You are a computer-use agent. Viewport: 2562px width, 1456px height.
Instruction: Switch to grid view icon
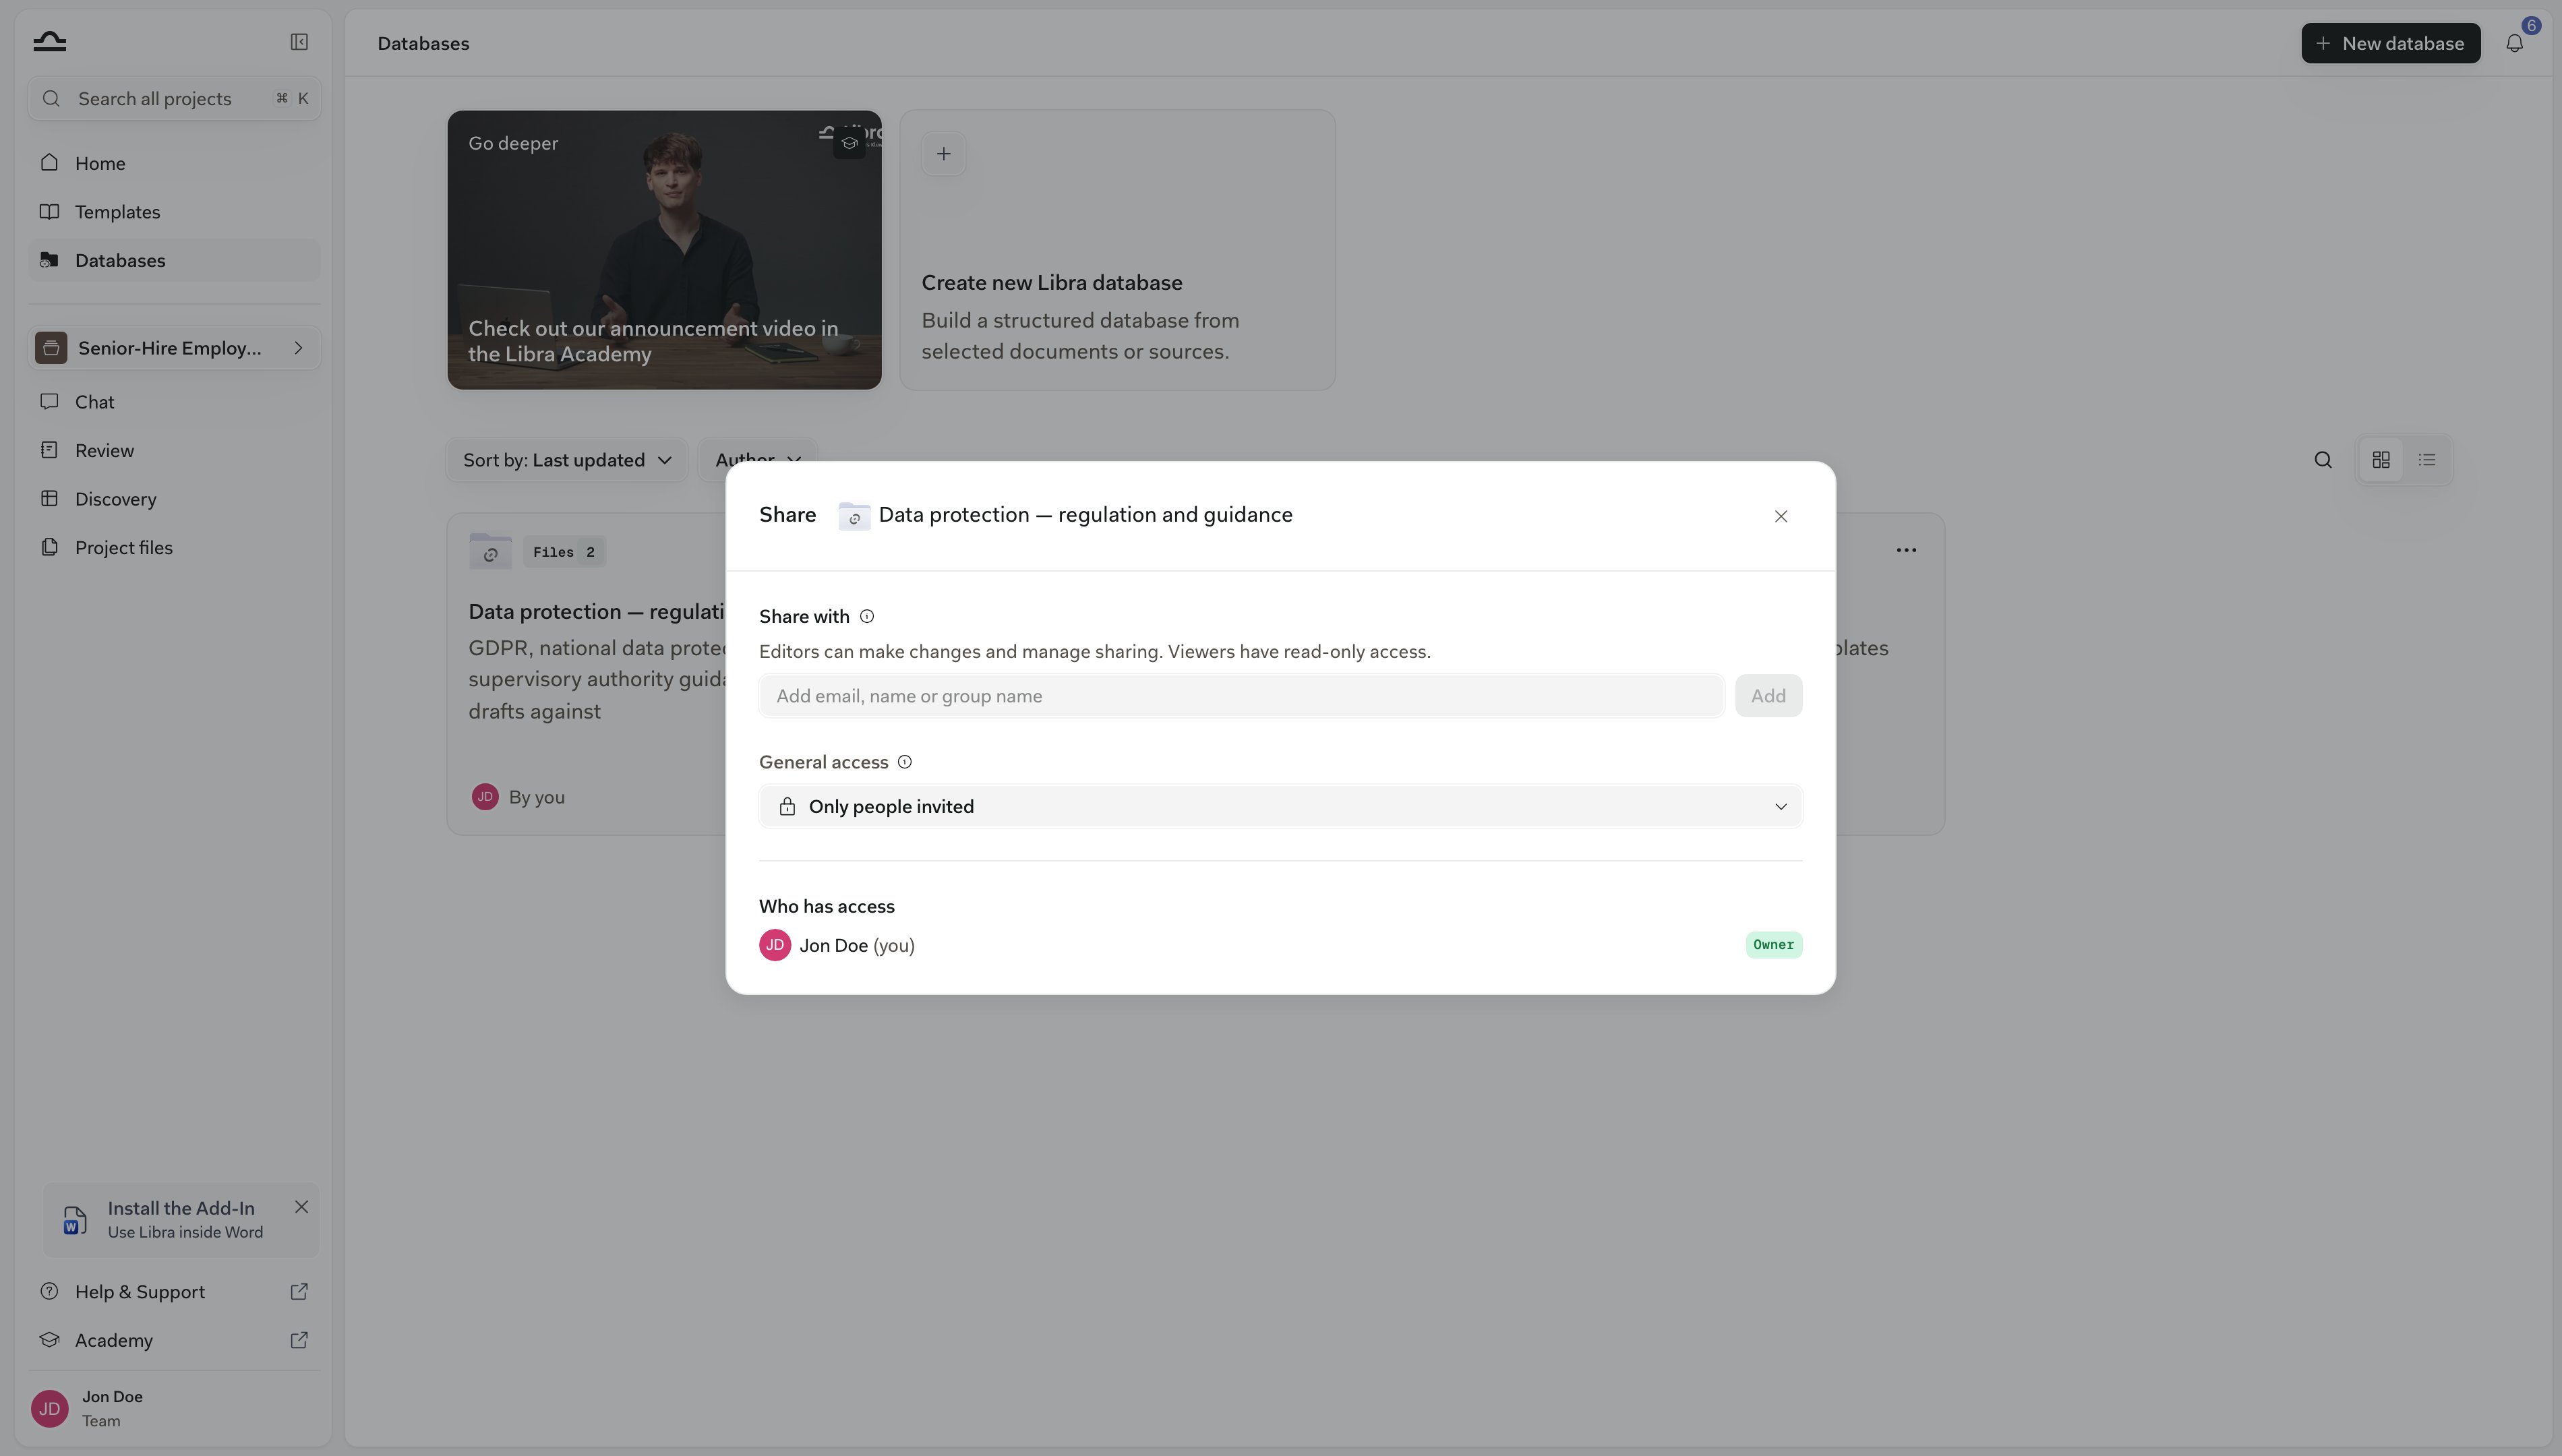click(2381, 460)
